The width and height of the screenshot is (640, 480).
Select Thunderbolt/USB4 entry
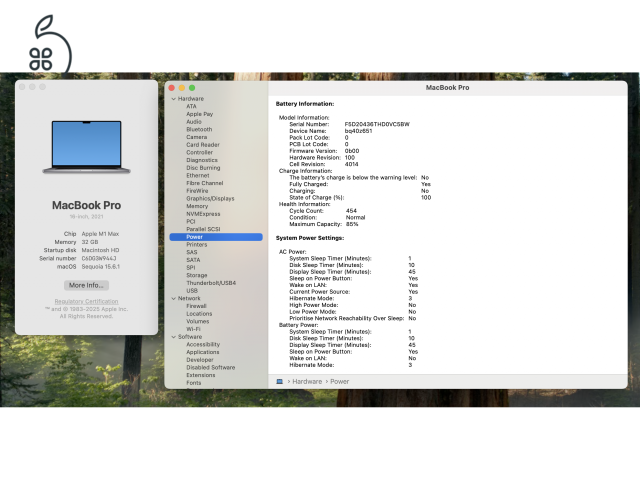(x=211, y=283)
